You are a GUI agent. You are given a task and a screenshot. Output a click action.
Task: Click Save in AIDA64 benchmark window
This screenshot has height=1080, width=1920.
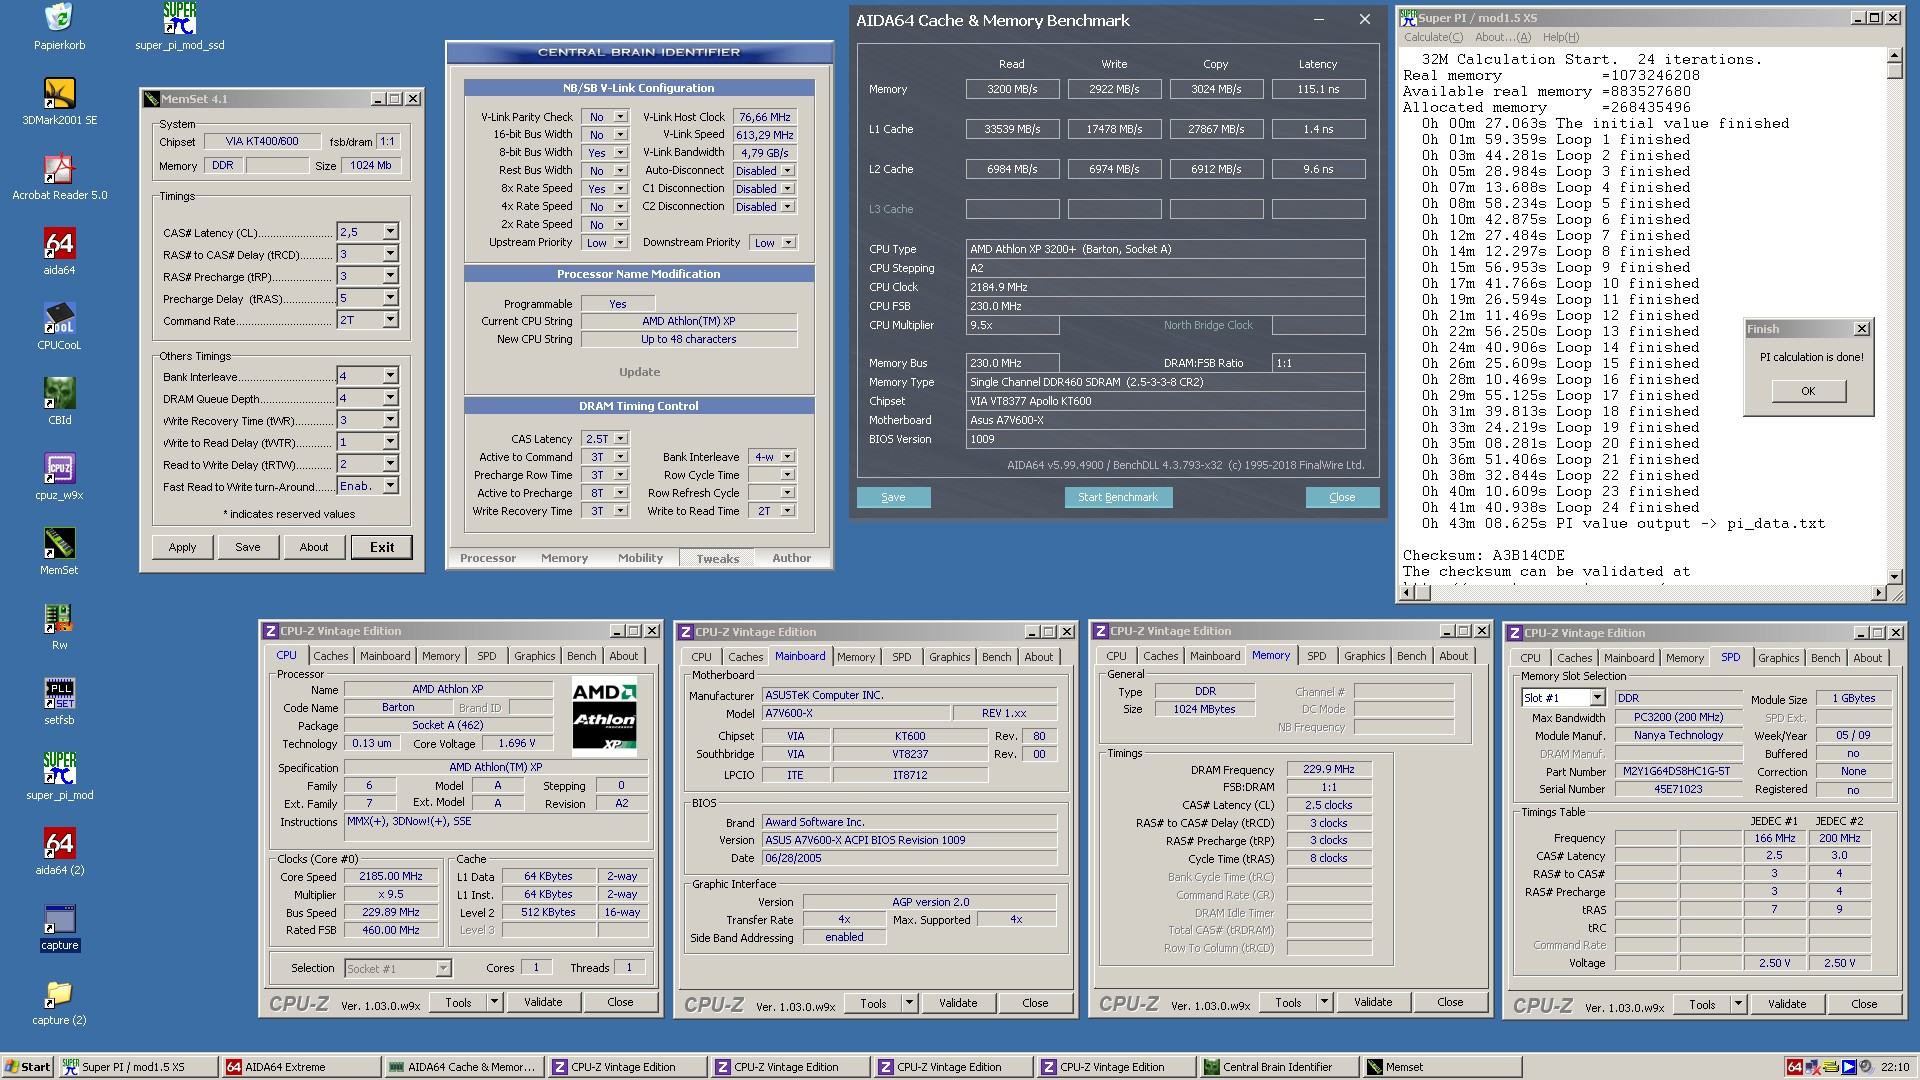click(893, 497)
